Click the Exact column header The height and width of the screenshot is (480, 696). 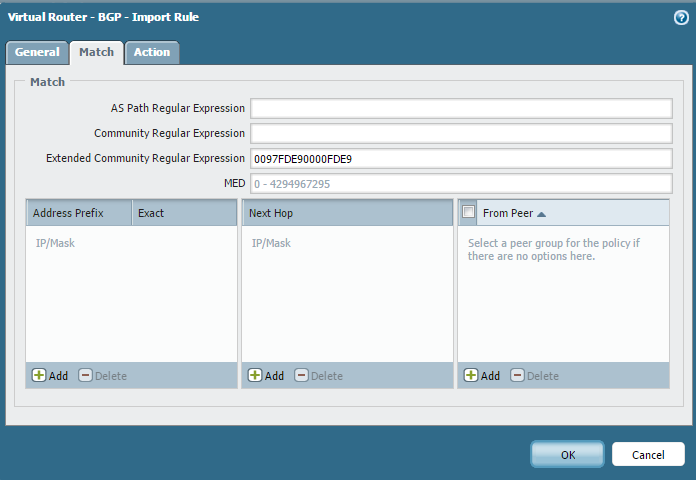pos(185,213)
